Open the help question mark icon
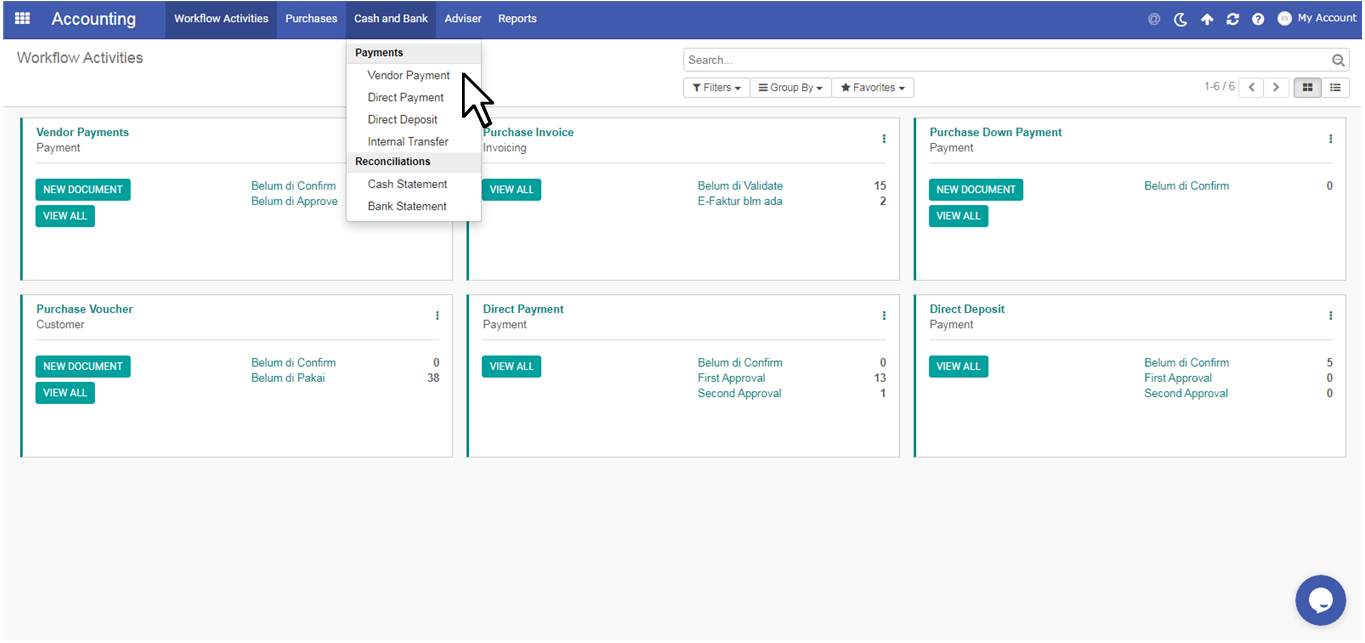 pyautogui.click(x=1258, y=19)
